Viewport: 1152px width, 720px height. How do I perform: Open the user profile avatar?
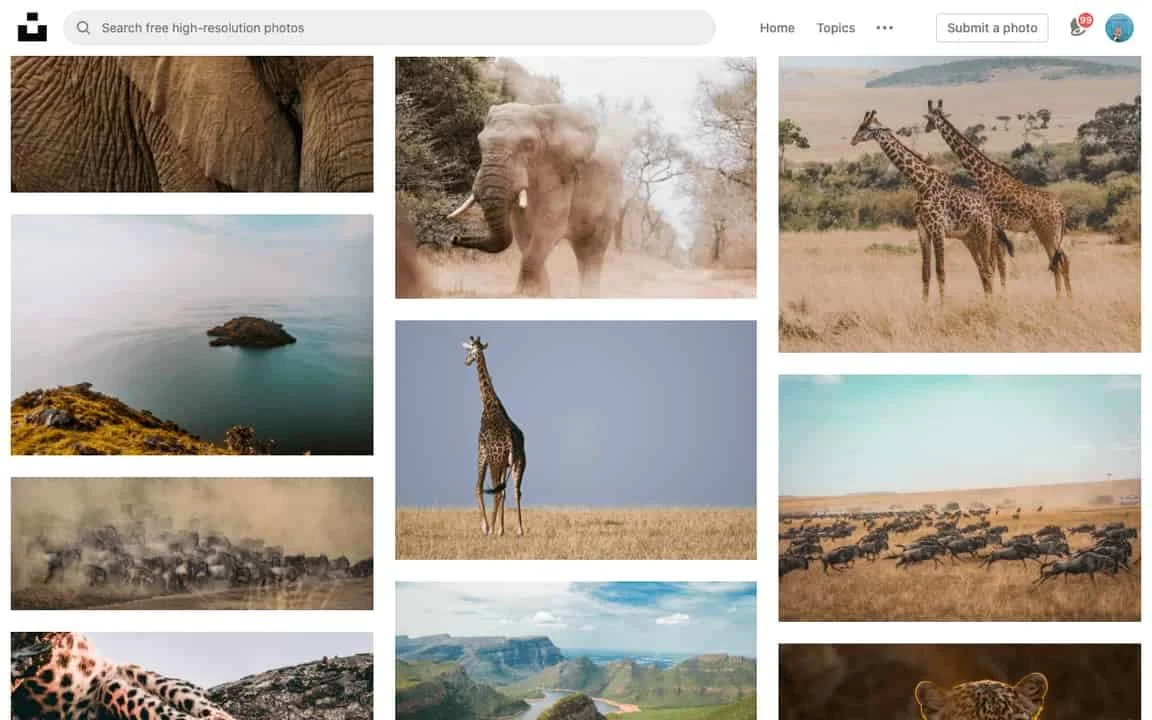1119,28
